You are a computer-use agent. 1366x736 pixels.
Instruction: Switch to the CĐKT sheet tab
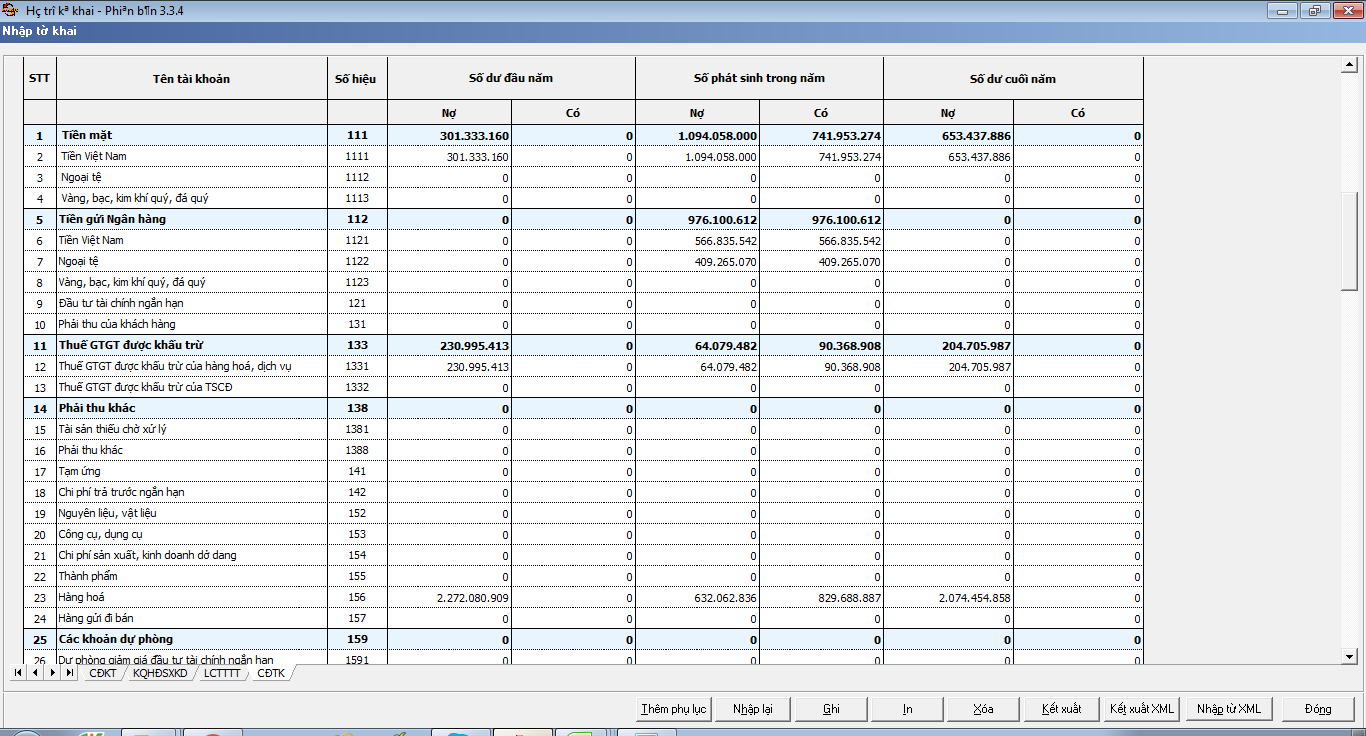(x=102, y=673)
